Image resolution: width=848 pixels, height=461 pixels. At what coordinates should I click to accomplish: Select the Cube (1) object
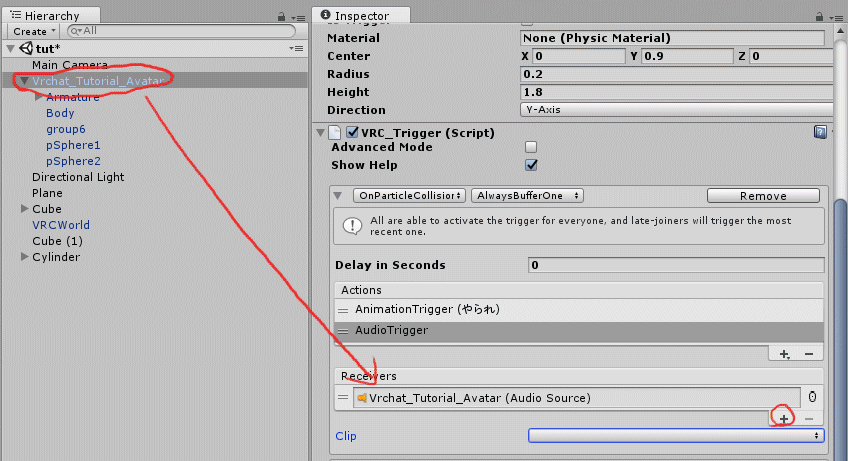[57, 241]
